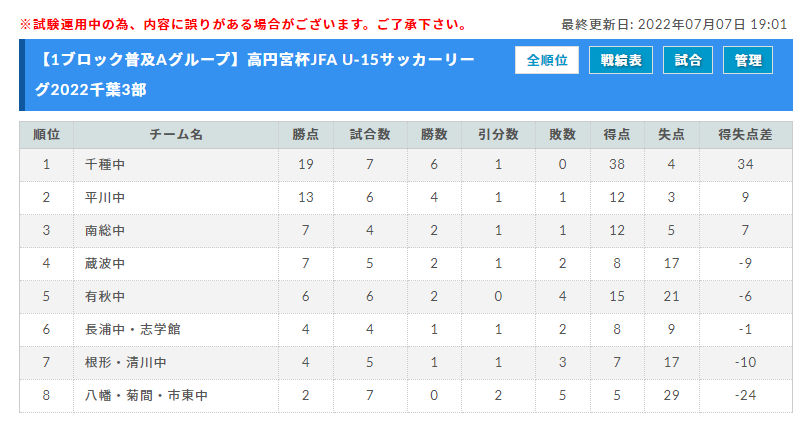
Task: Click the league title heading
Action: [x=255, y=75]
